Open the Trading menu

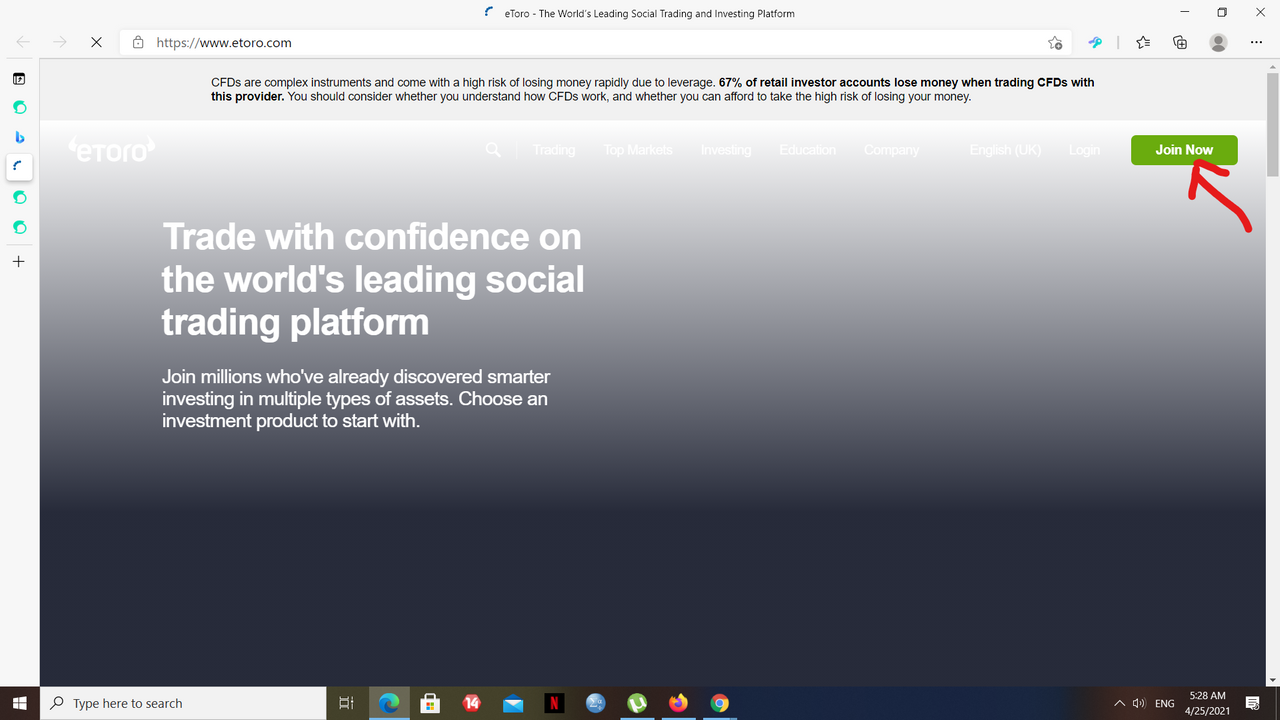tap(554, 150)
